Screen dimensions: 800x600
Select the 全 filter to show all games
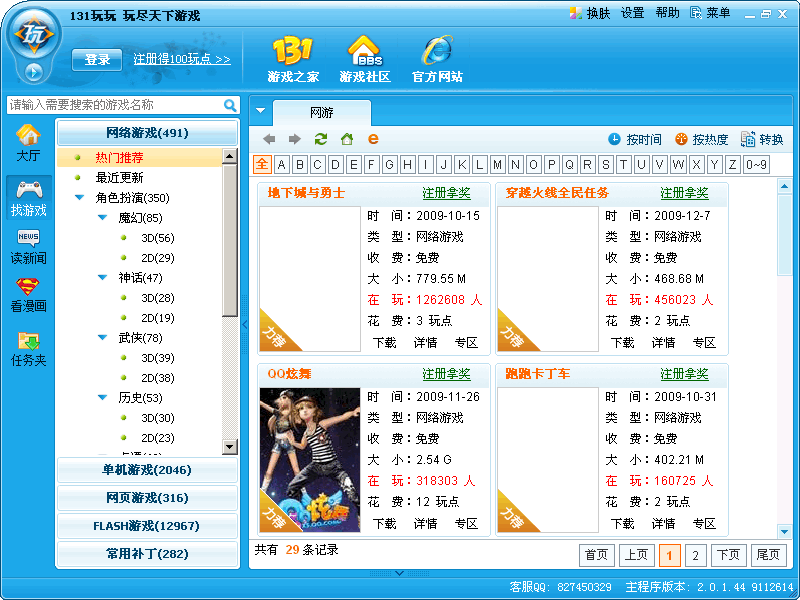pyautogui.click(x=262, y=163)
